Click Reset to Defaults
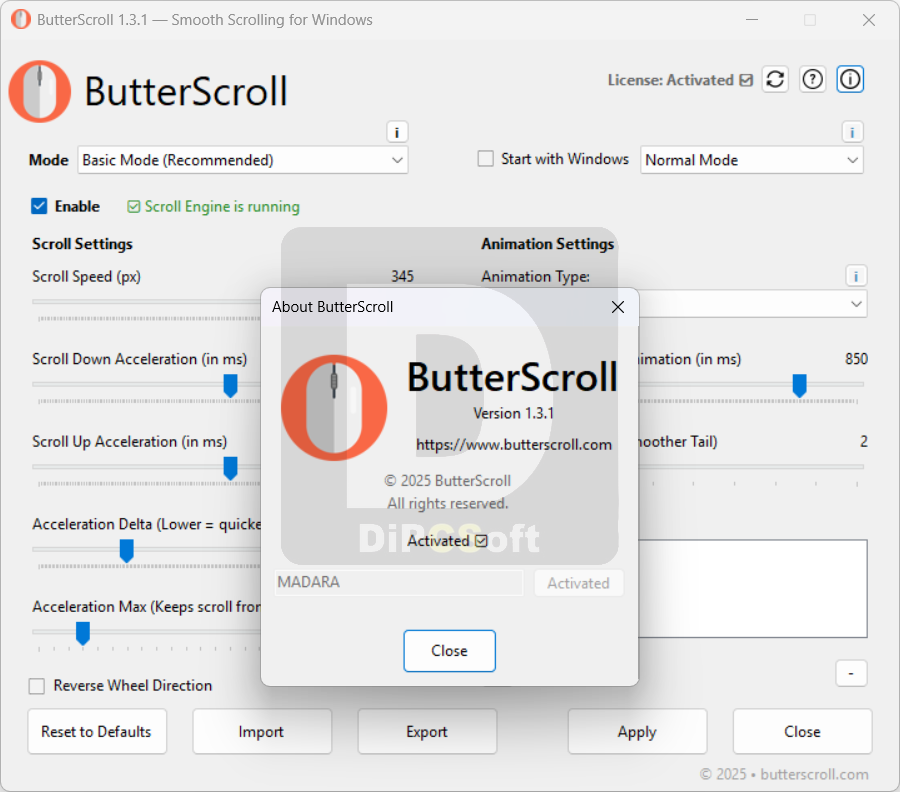 coord(96,732)
